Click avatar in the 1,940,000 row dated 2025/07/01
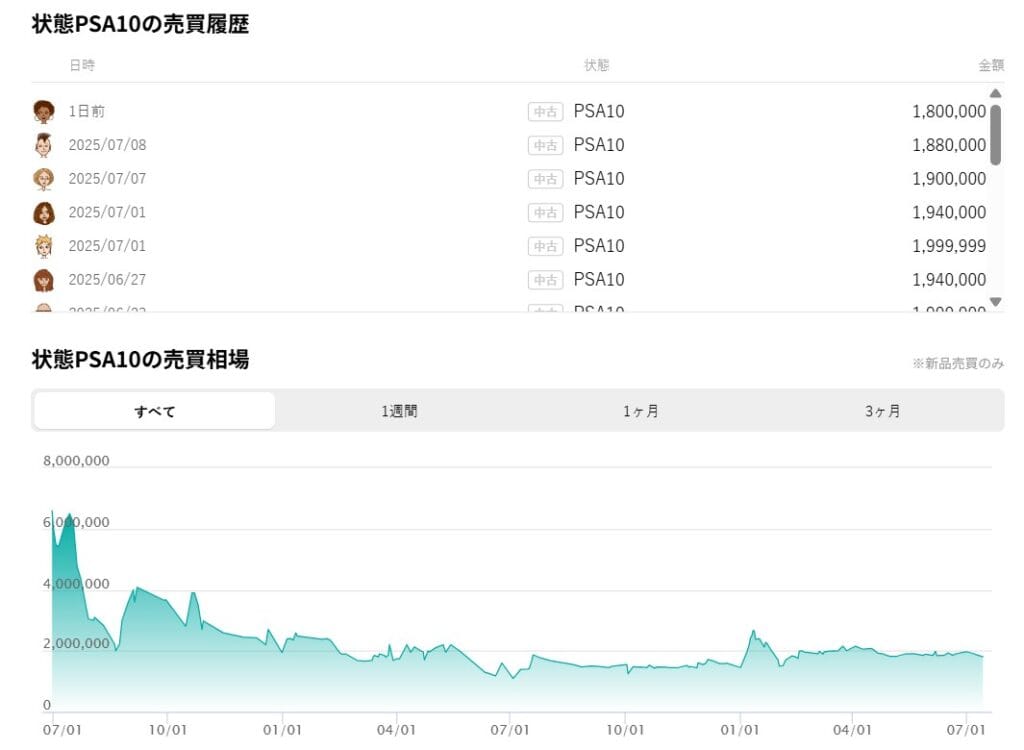1024x750 pixels. [44, 213]
